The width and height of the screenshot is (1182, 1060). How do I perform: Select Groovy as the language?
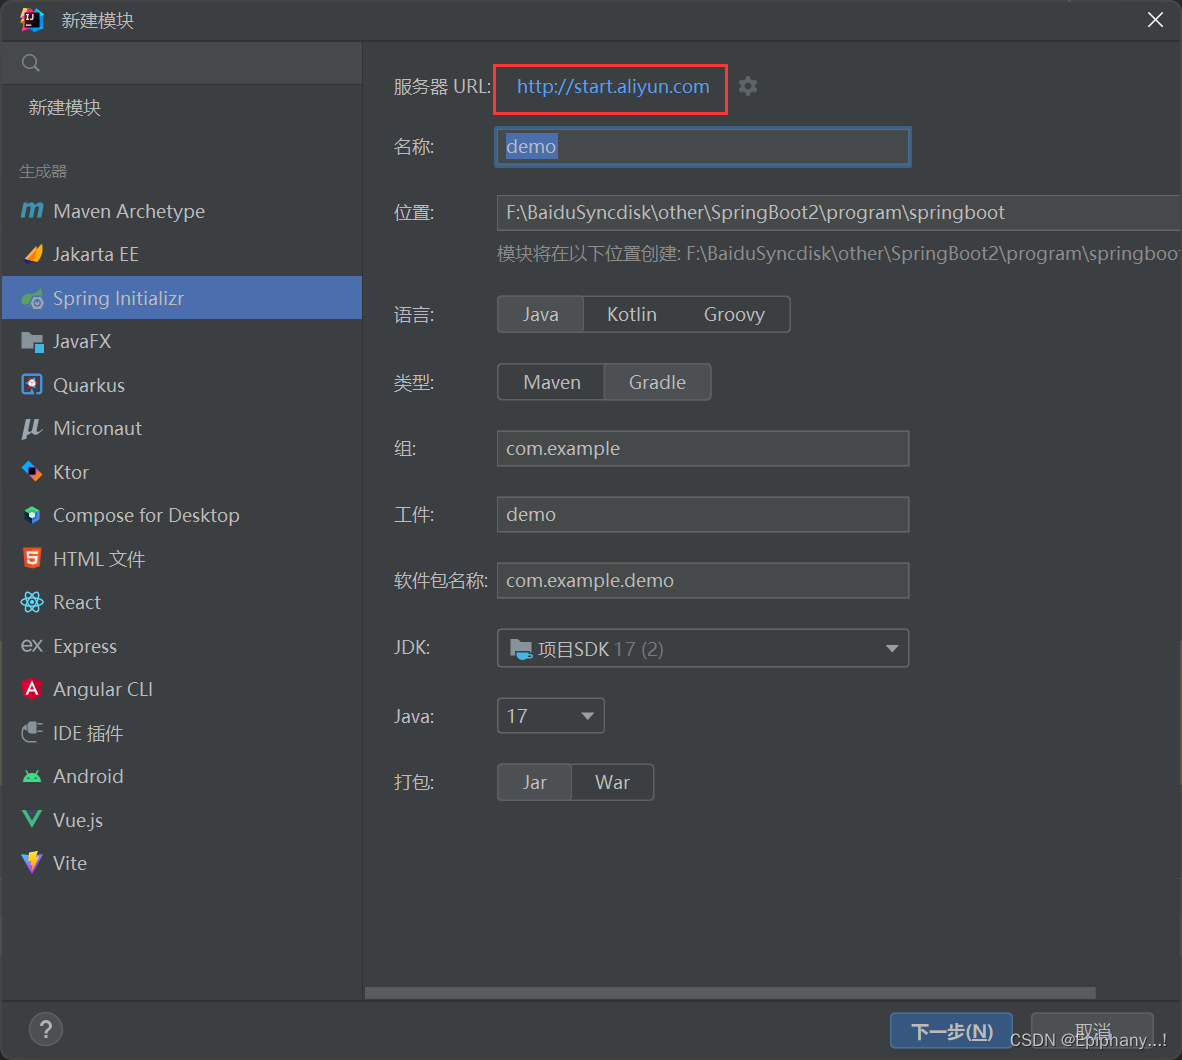click(x=734, y=314)
